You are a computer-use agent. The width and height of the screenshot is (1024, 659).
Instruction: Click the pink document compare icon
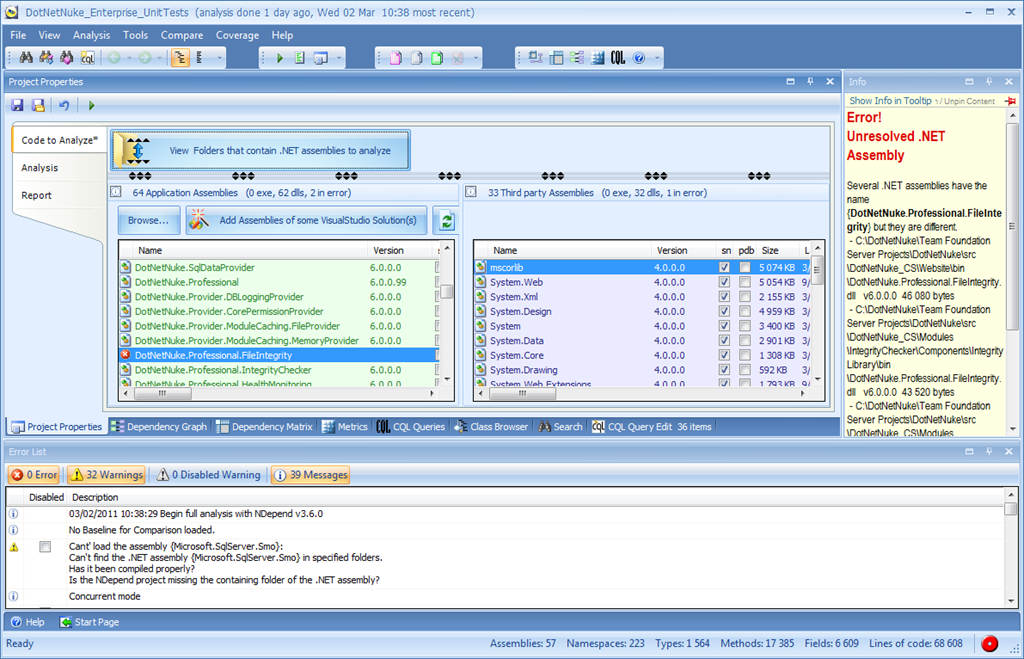coord(396,58)
